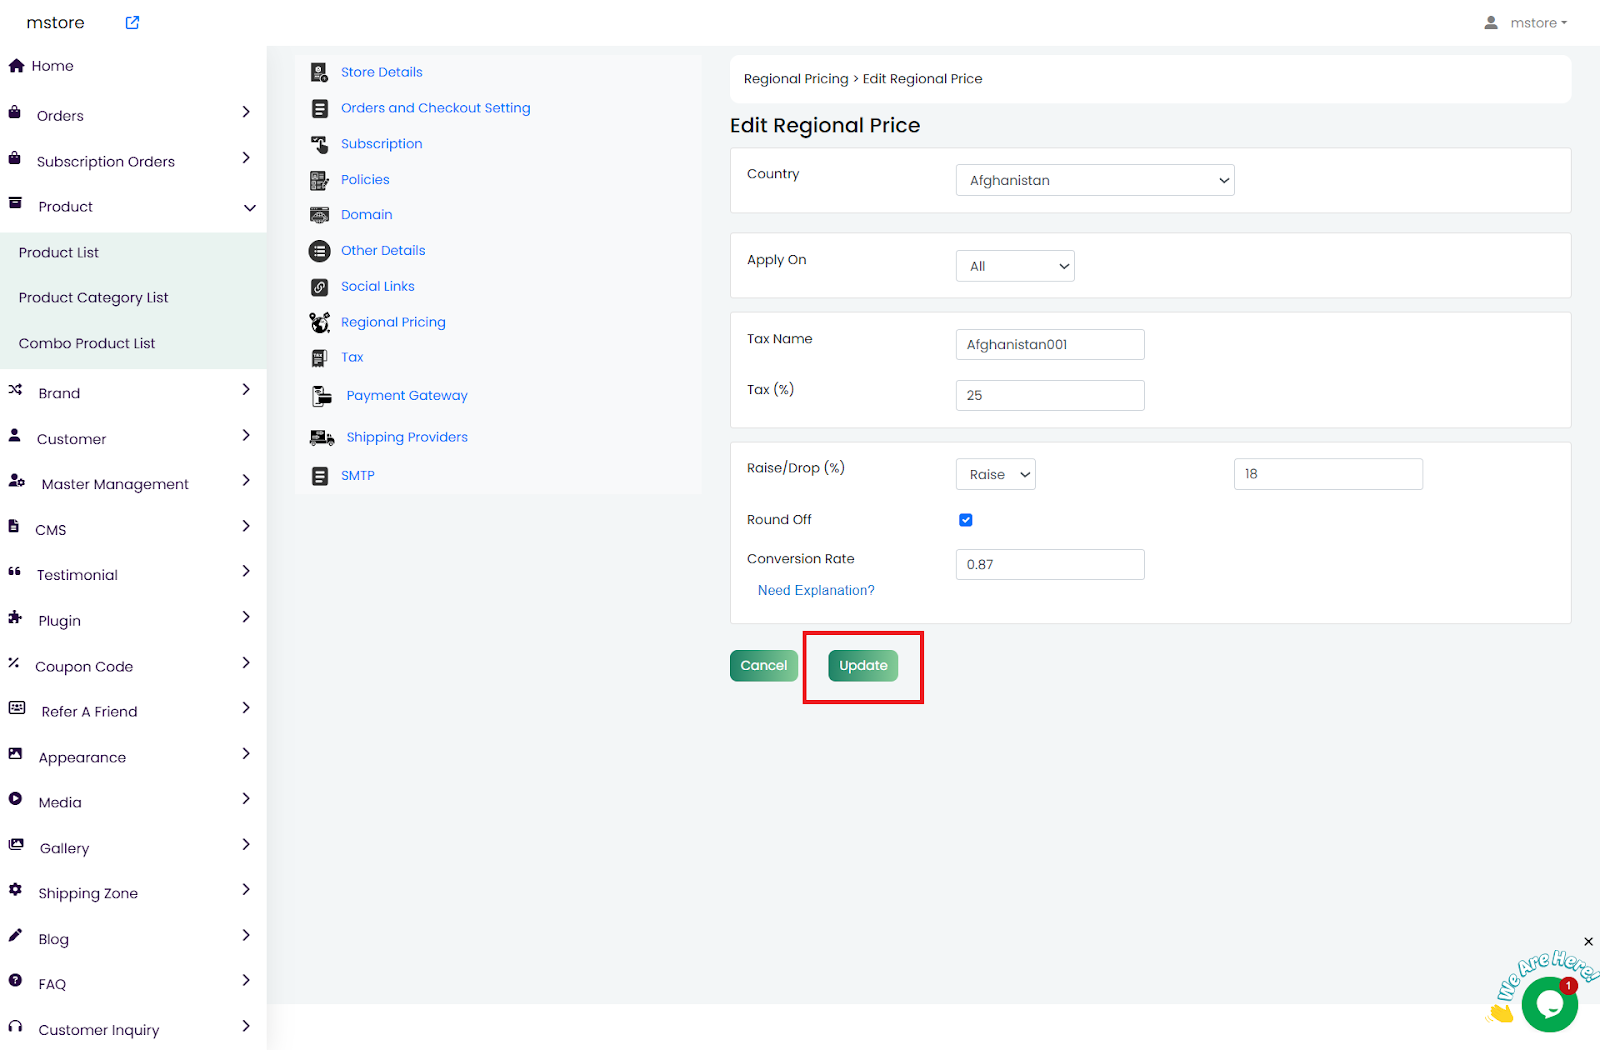Click the Regional Pricing globe icon
Image resolution: width=1600 pixels, height=1050 pixels.
(319, 322)
